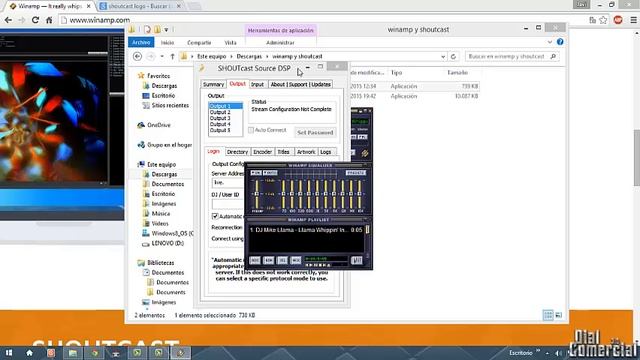Go back in the Chrome browser
The image size is (640, 360).
coord(8,20)
